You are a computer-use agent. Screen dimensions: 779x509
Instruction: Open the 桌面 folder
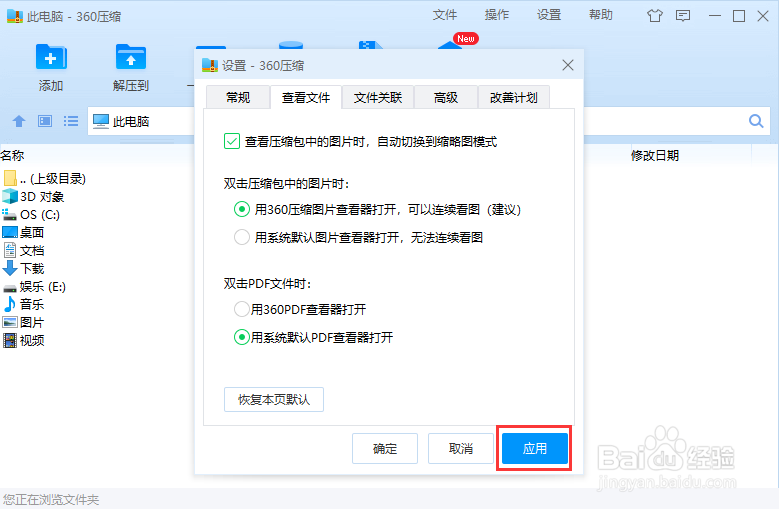click(23, 232)
